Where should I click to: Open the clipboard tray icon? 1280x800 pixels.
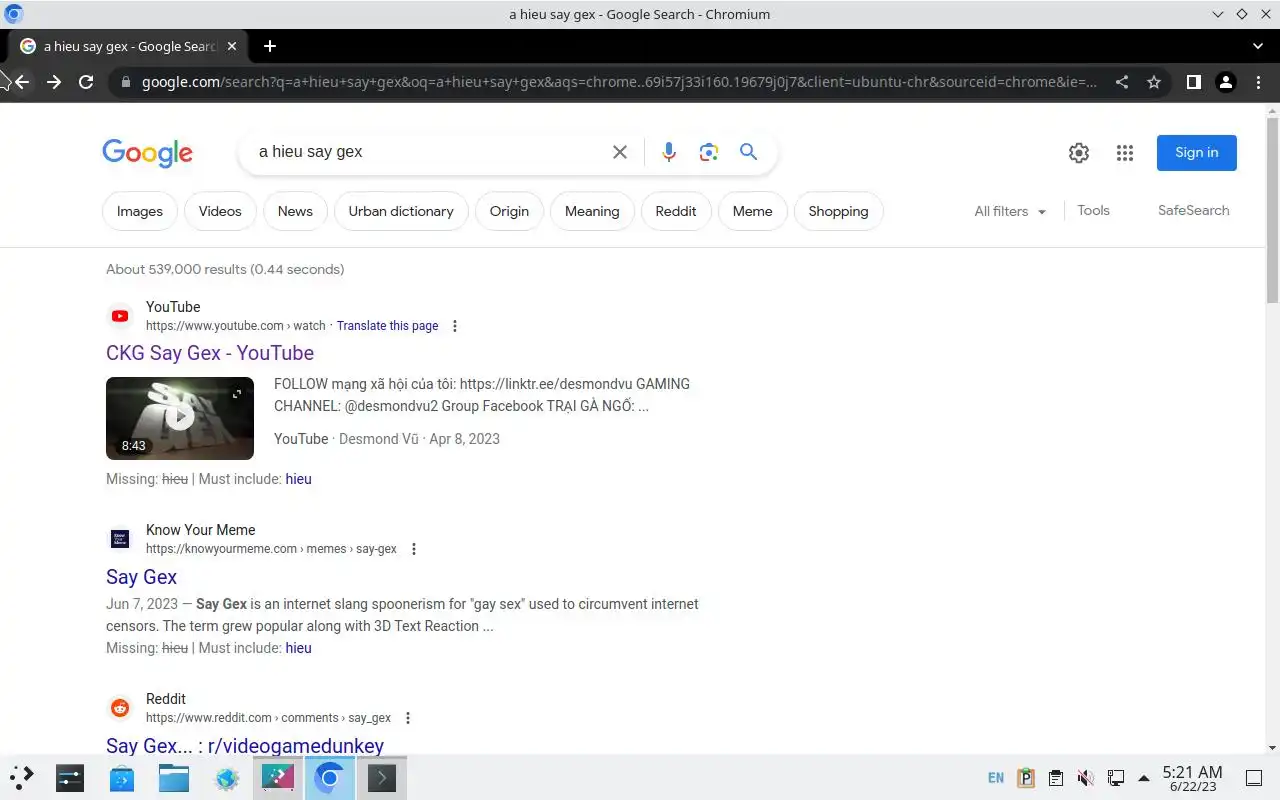(1055, 778)
